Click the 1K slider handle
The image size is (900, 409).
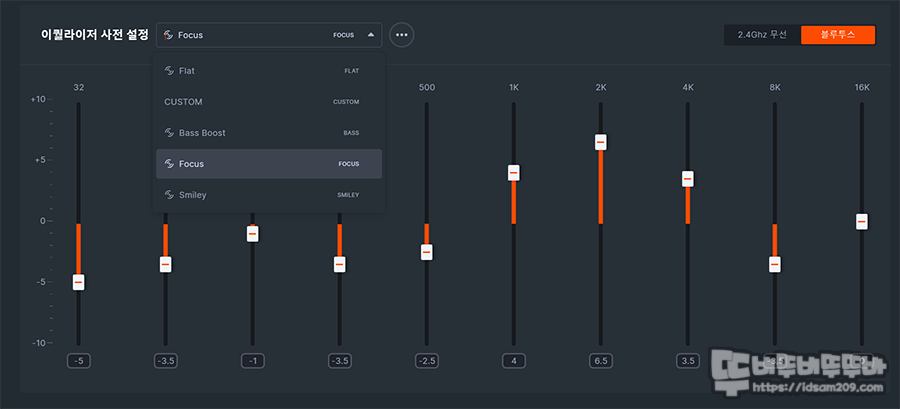(x=514, y=173)
